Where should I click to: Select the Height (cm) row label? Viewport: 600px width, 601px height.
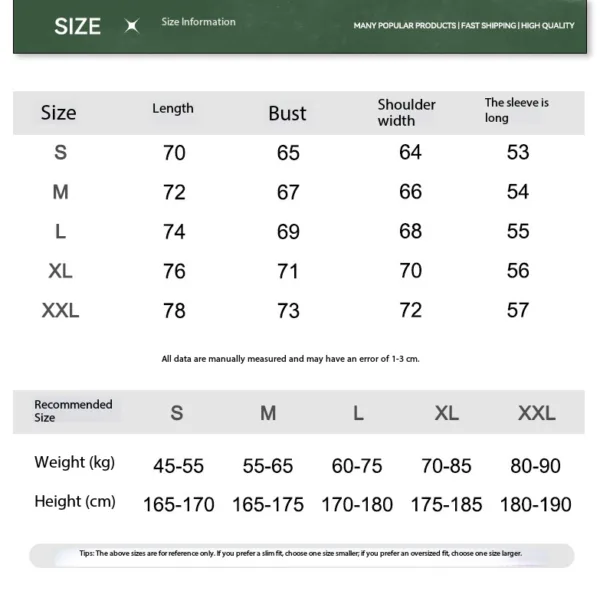click(x=75, y=501)
